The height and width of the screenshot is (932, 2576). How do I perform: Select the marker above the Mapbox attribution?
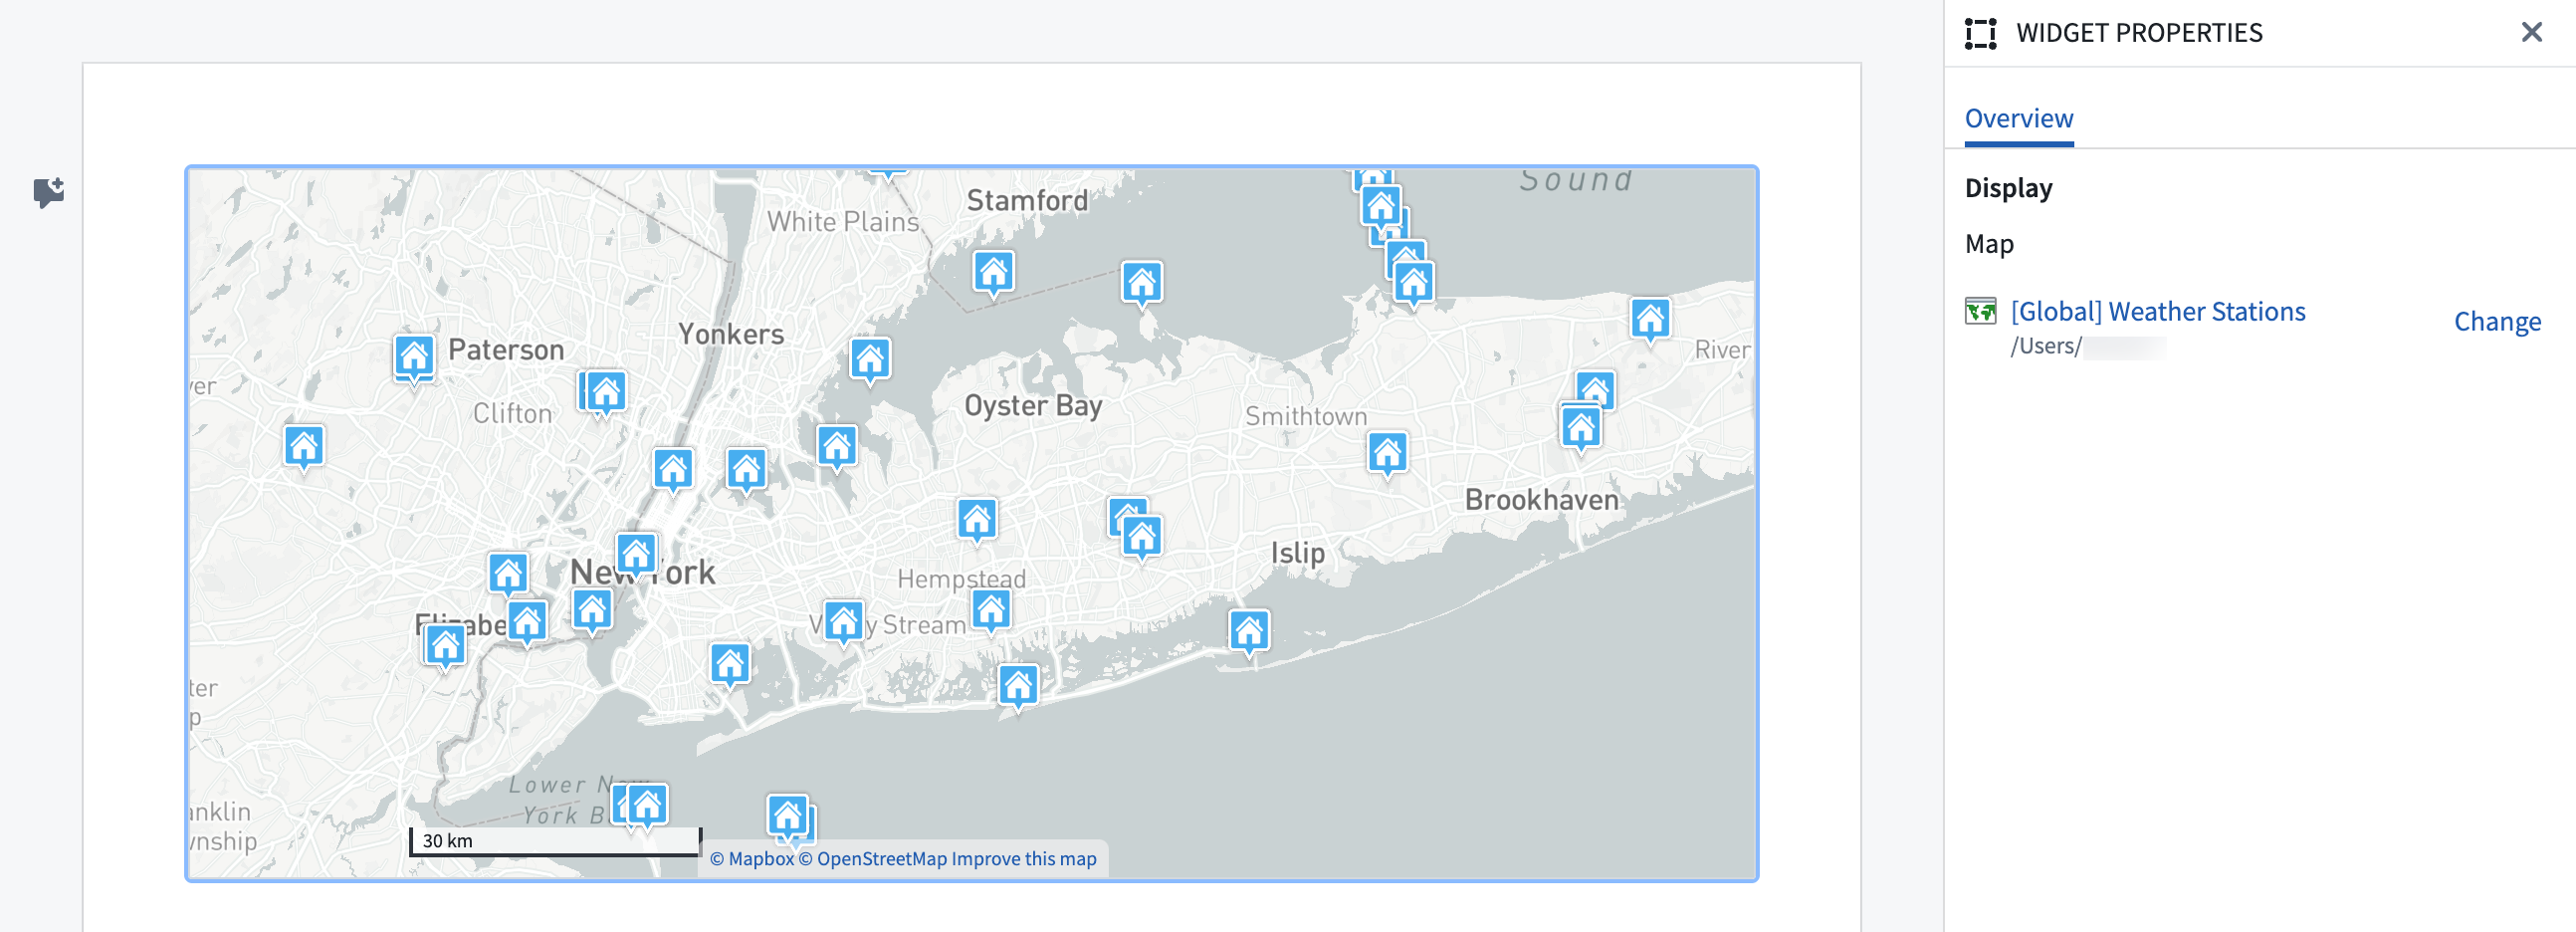tap(787, 817)
